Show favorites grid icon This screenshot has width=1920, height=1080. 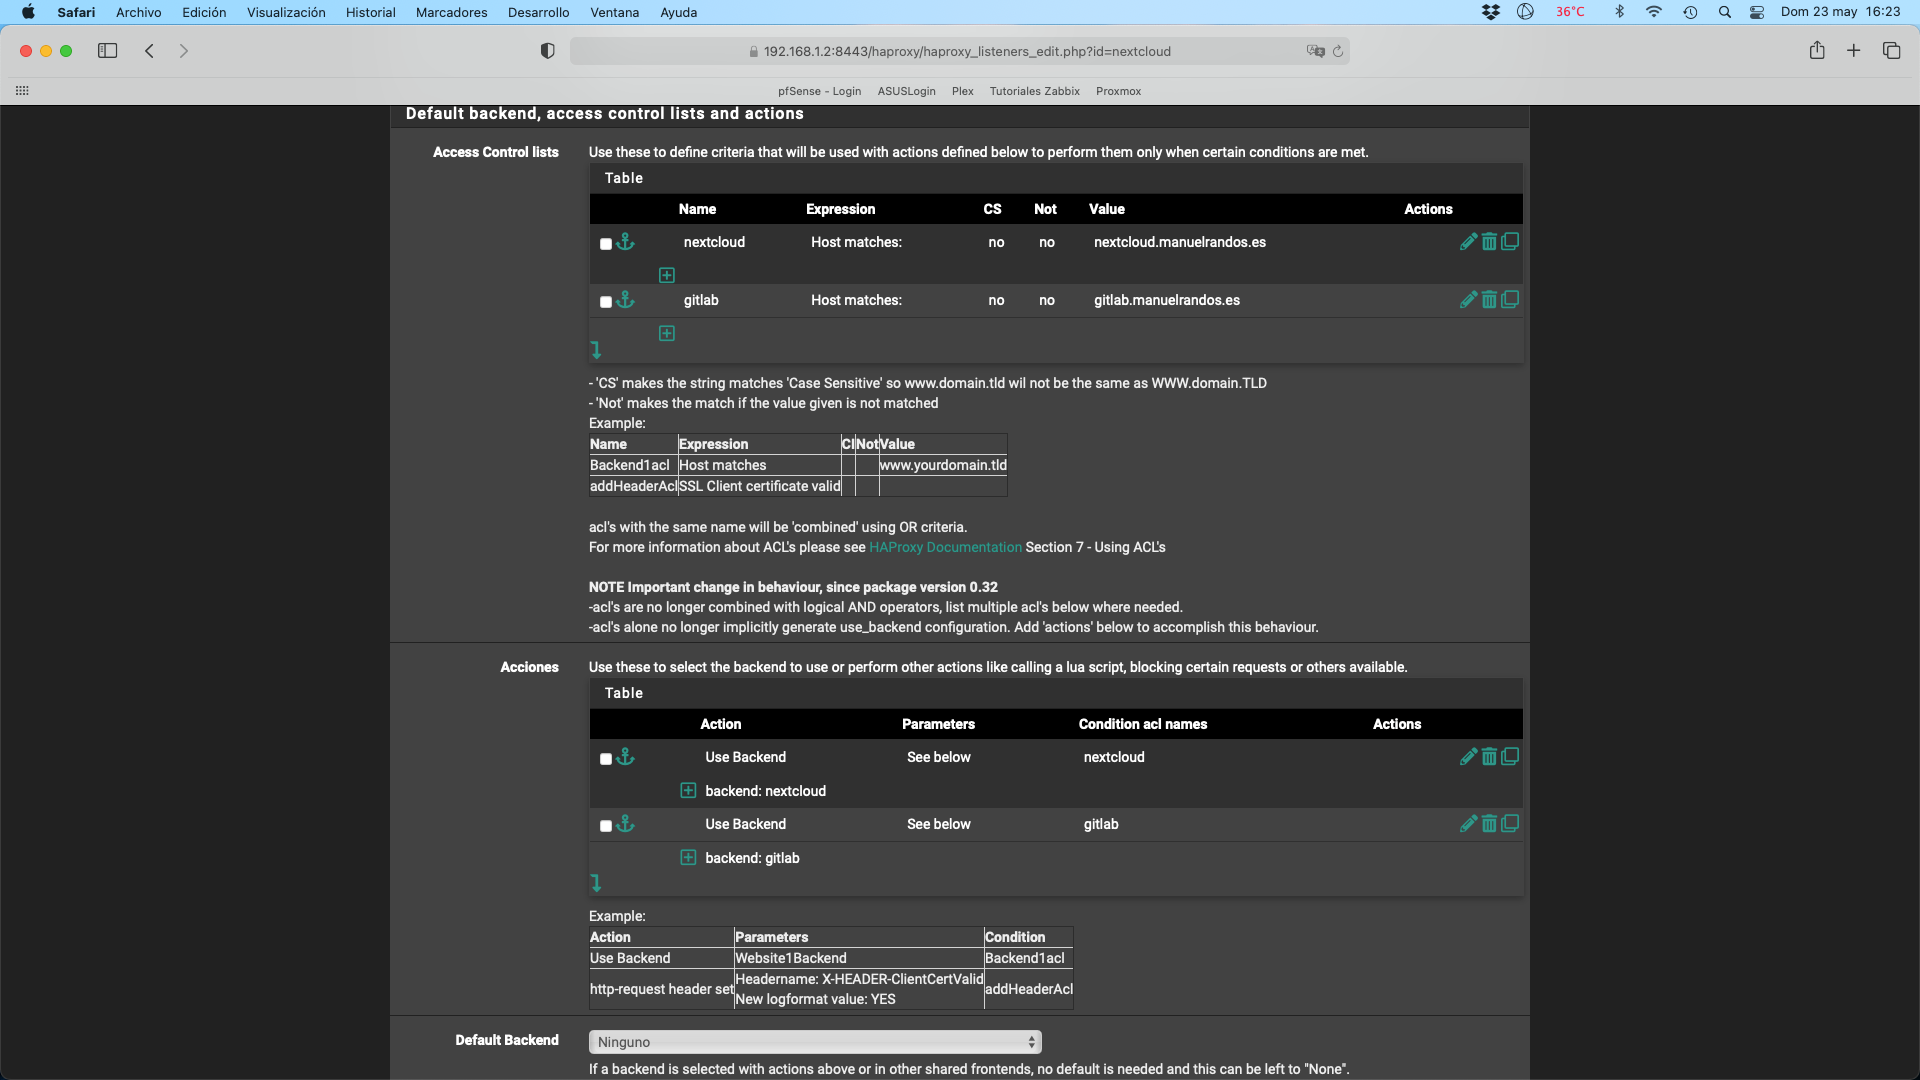click(22, 91)
